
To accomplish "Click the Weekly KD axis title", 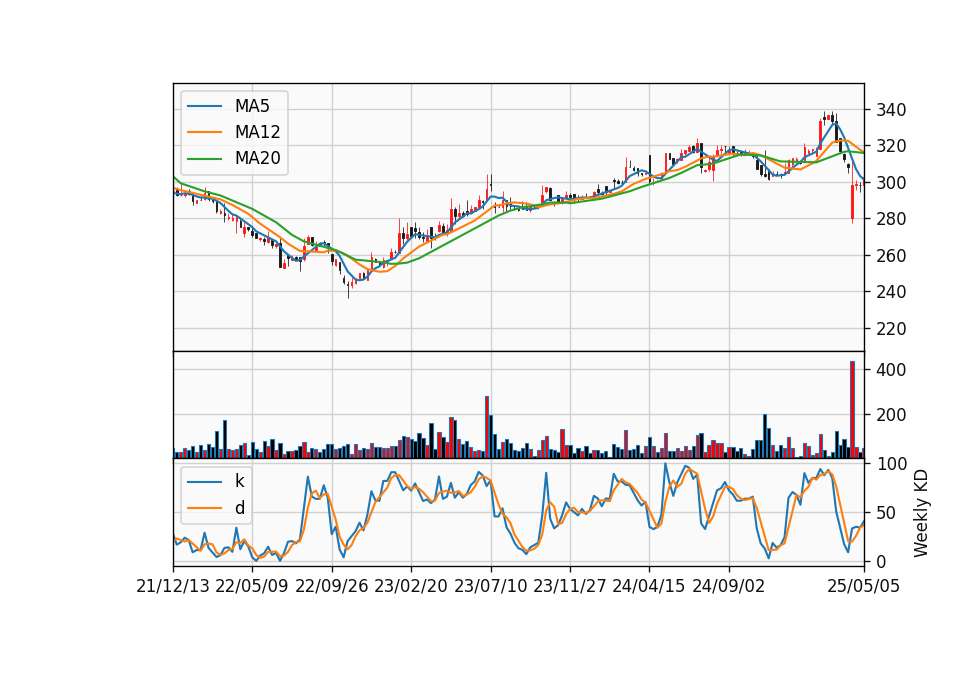I will 920,513.
